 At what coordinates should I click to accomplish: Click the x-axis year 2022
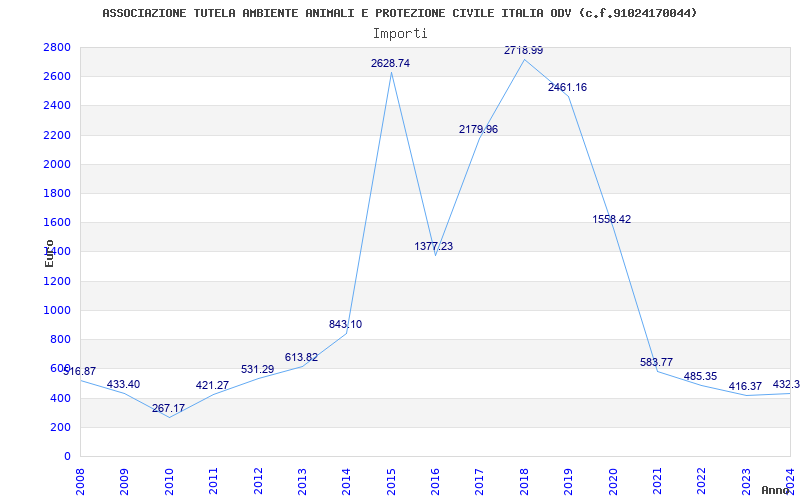point(702,481)
